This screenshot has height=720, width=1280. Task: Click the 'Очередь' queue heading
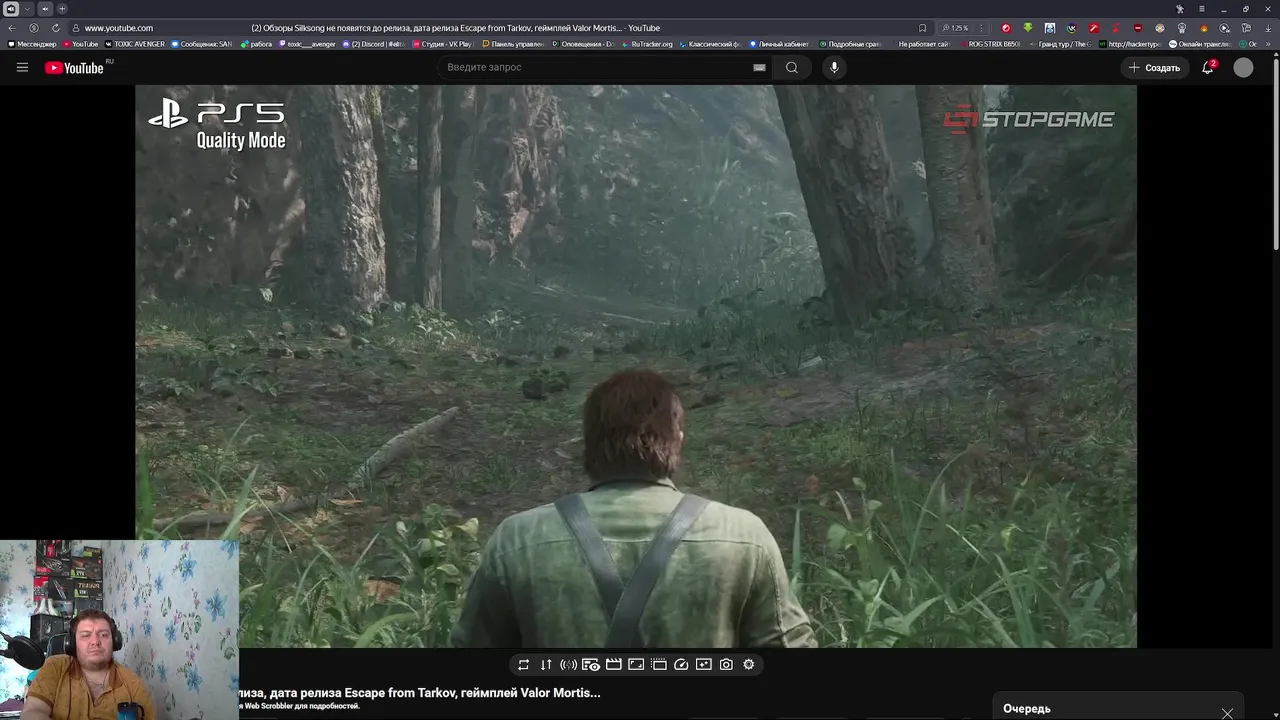tap(1027, 709)
